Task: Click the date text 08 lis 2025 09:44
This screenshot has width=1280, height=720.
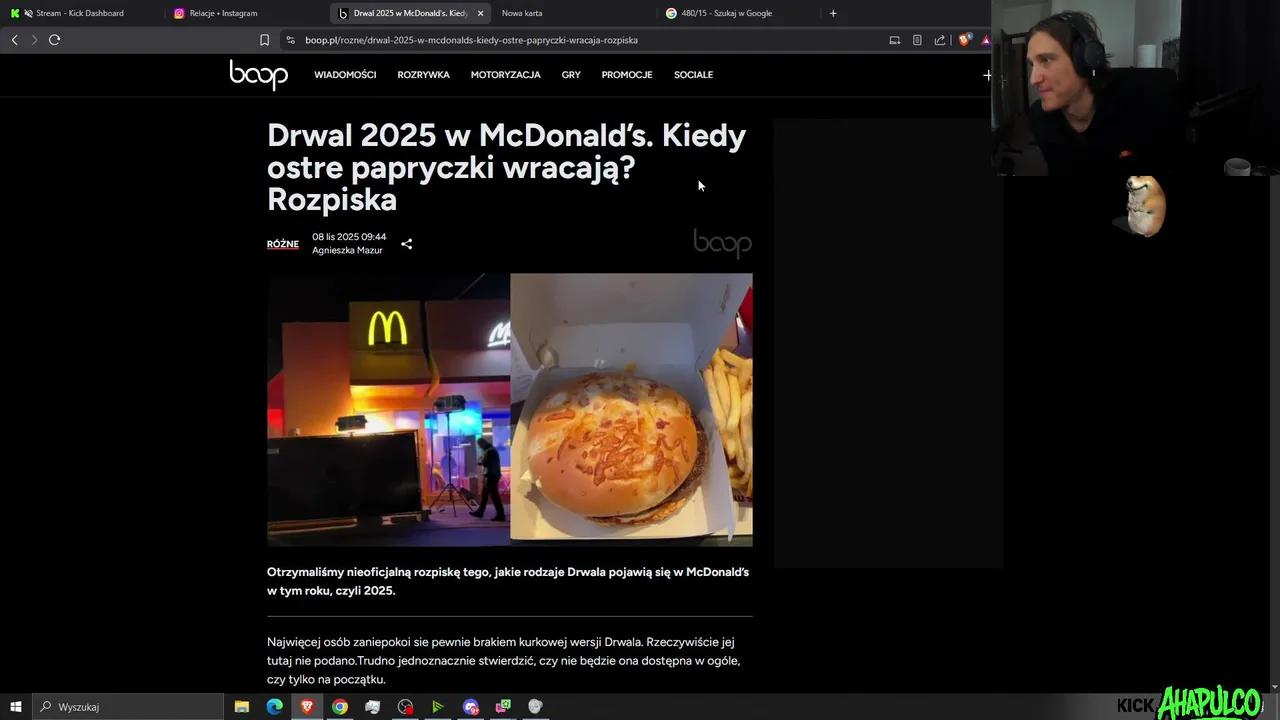Action: (349, 237)
